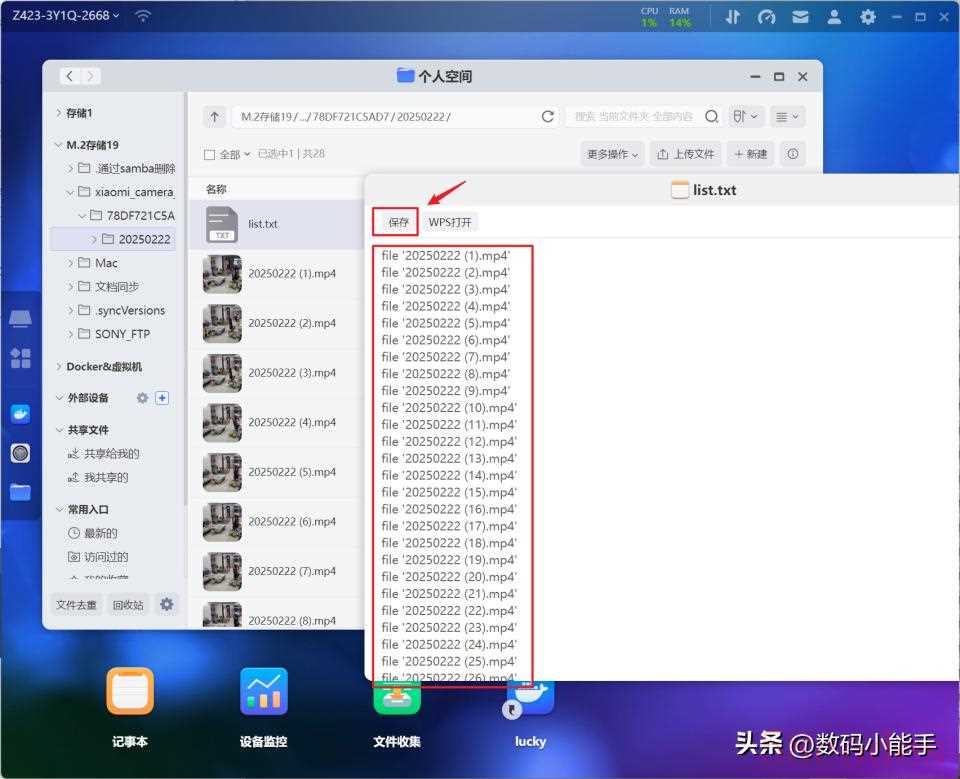Click the 上传文件 button
Viewport: 960px width, 779px height.
click(686, 154)
